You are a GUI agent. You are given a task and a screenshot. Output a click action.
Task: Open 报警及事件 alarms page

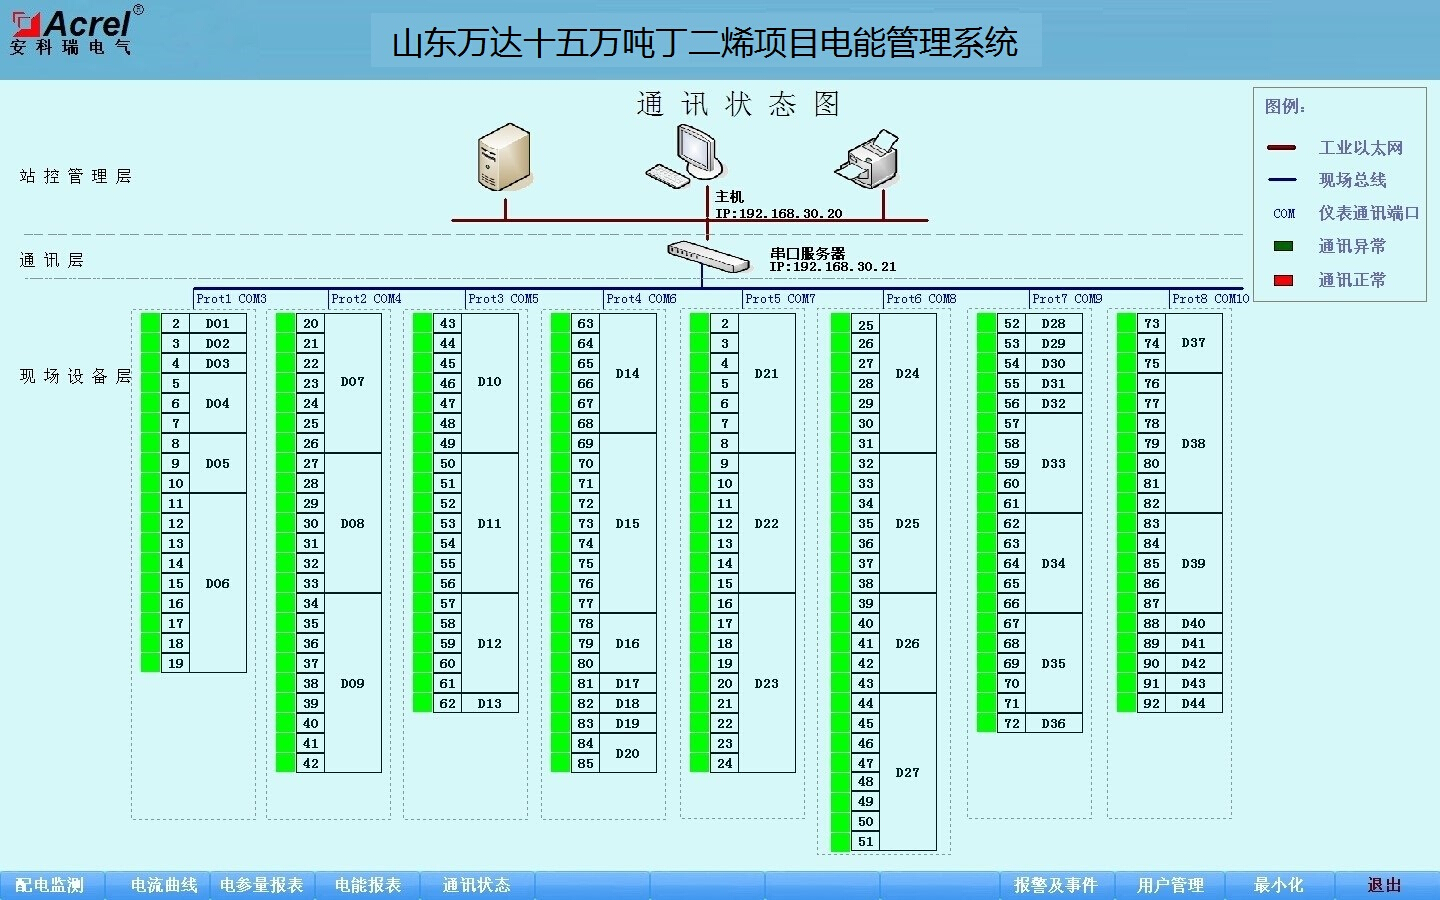click(x=1055, y=885)
